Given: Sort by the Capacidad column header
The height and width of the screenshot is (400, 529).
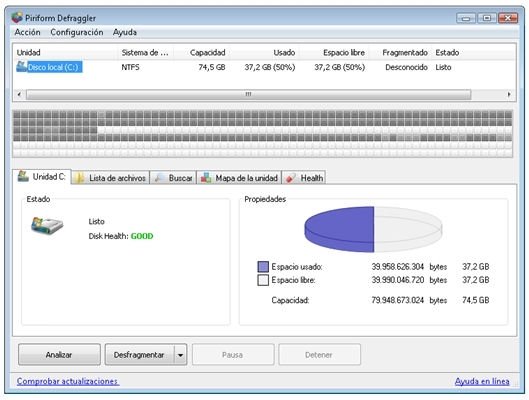Looking at the screenshot, I should tap(201, 53).
